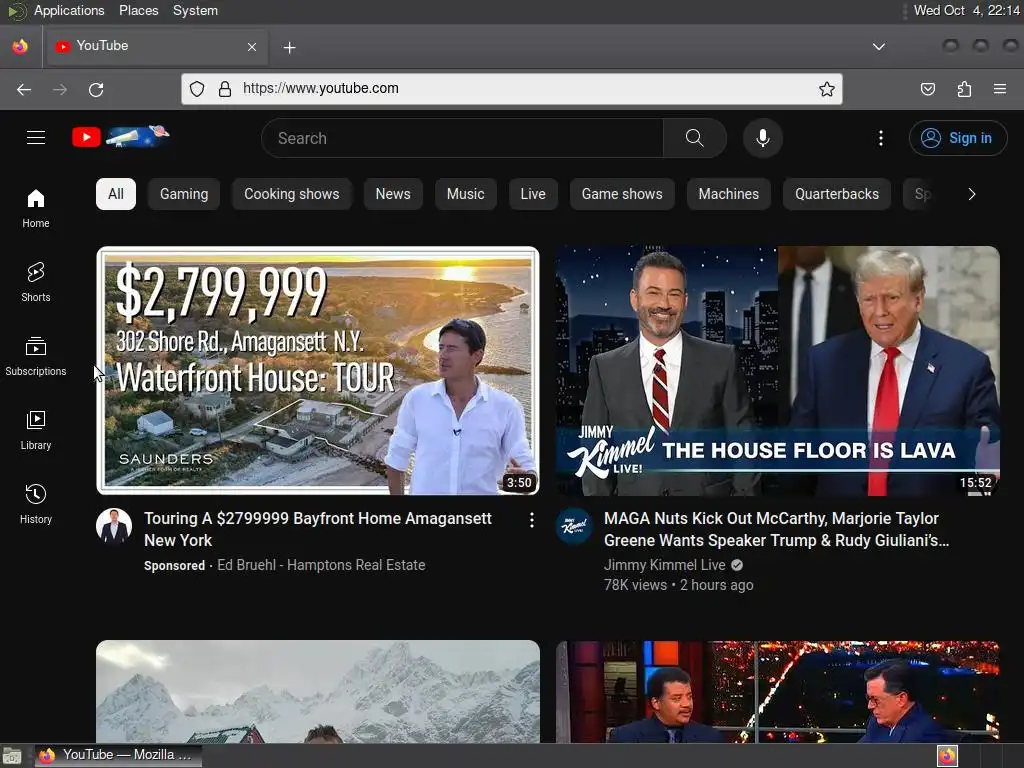Open History in sidebar
This screenshot has width=1024, height=768.
36,504
